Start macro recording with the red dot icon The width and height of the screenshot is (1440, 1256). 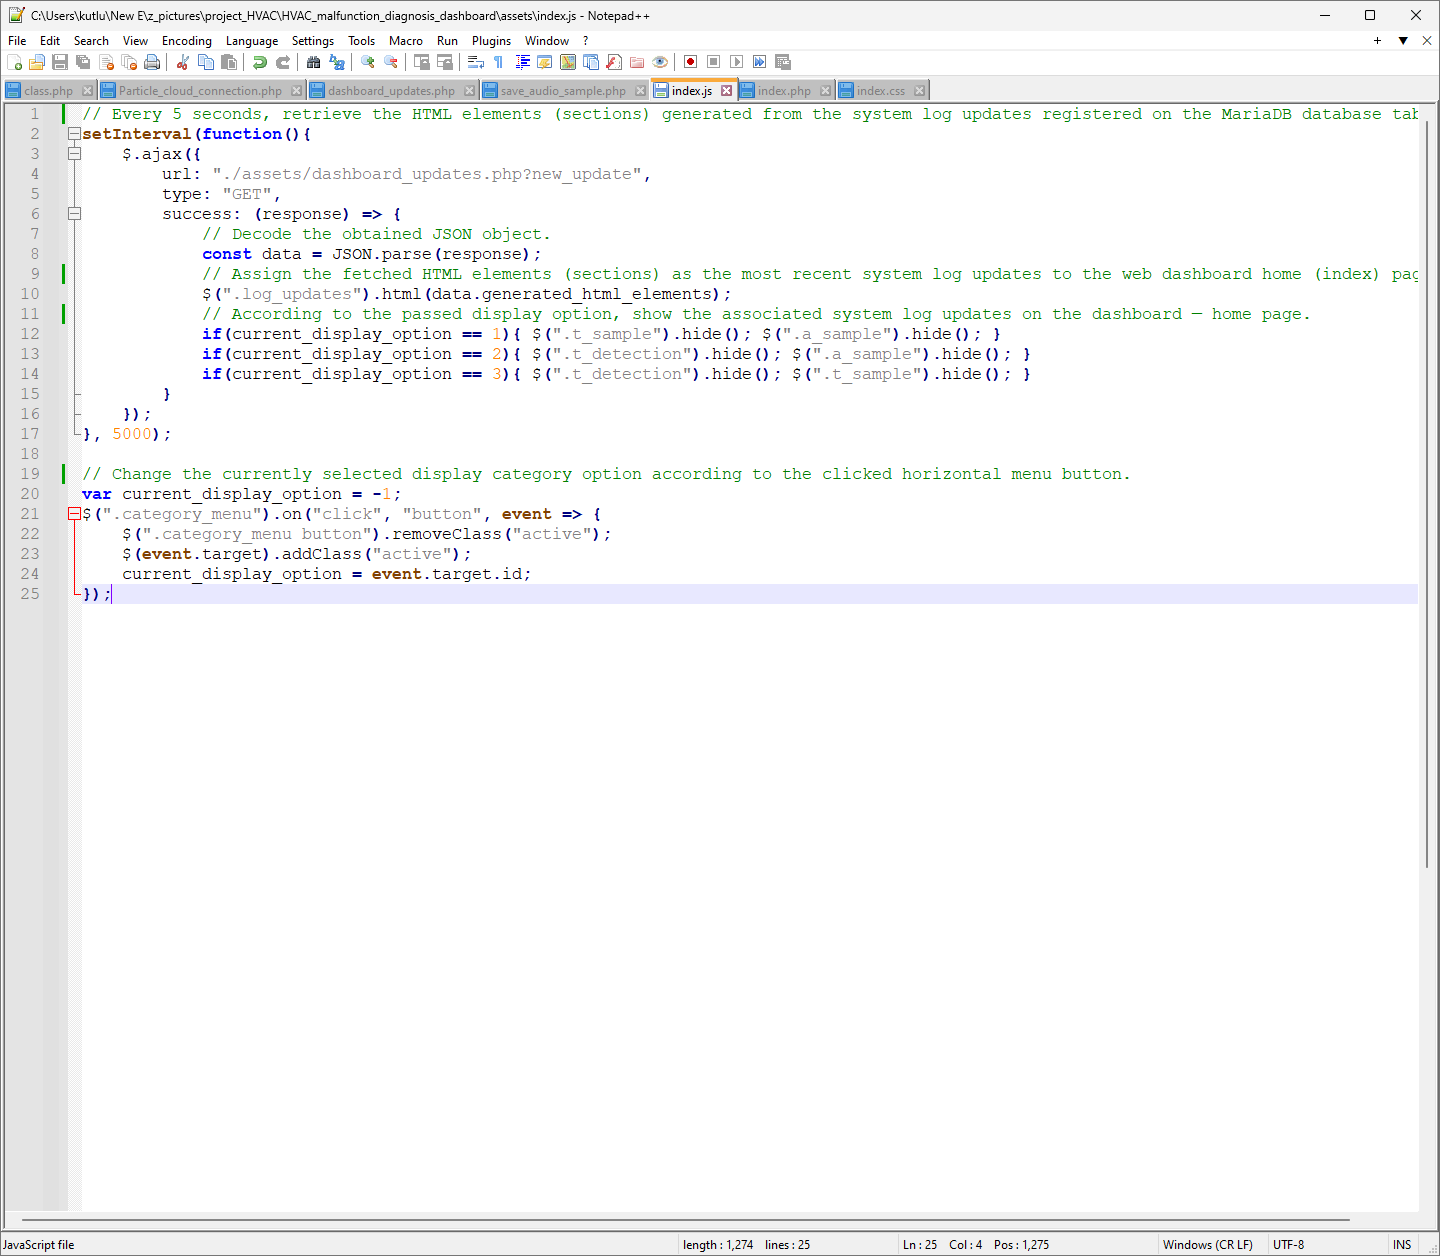coord(690,62)
